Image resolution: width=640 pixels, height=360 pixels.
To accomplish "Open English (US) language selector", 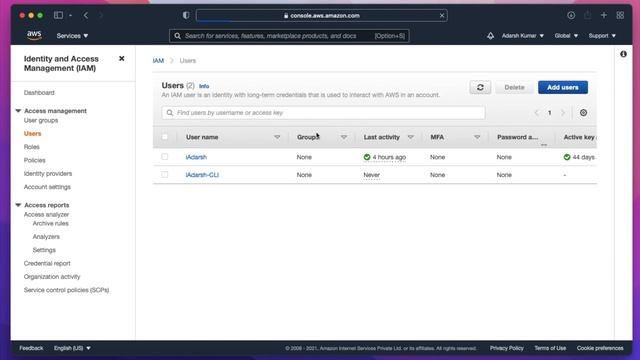I will (72, 348).
